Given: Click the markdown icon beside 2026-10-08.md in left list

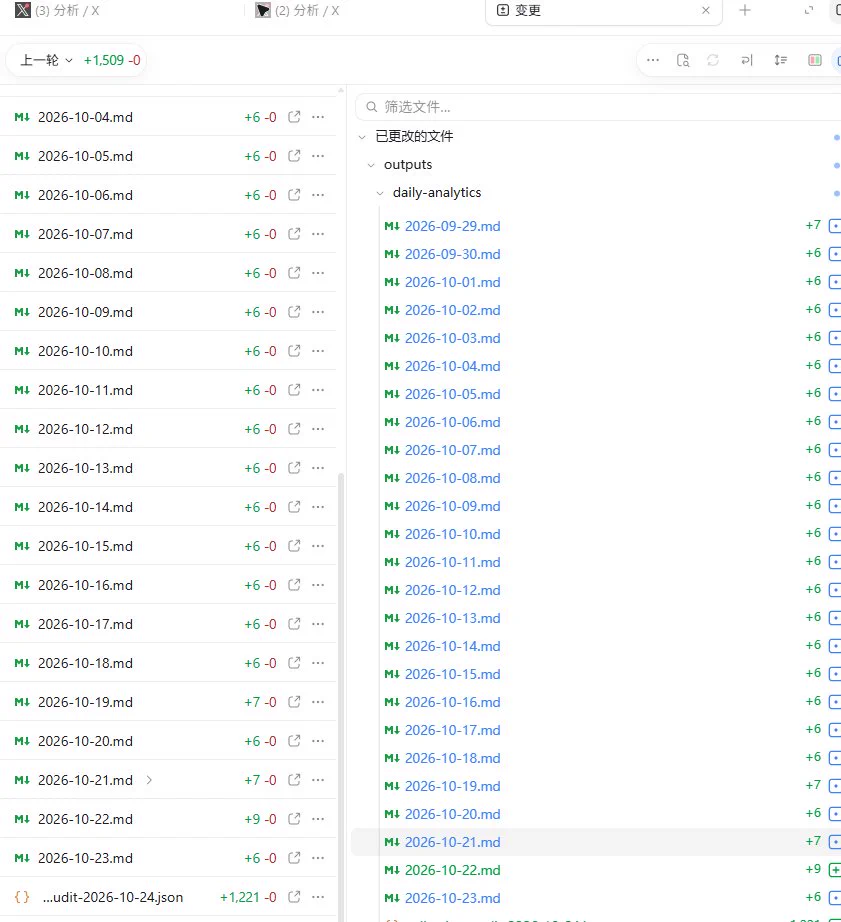Looking at the screenshot, I should (x=22, y=273).
